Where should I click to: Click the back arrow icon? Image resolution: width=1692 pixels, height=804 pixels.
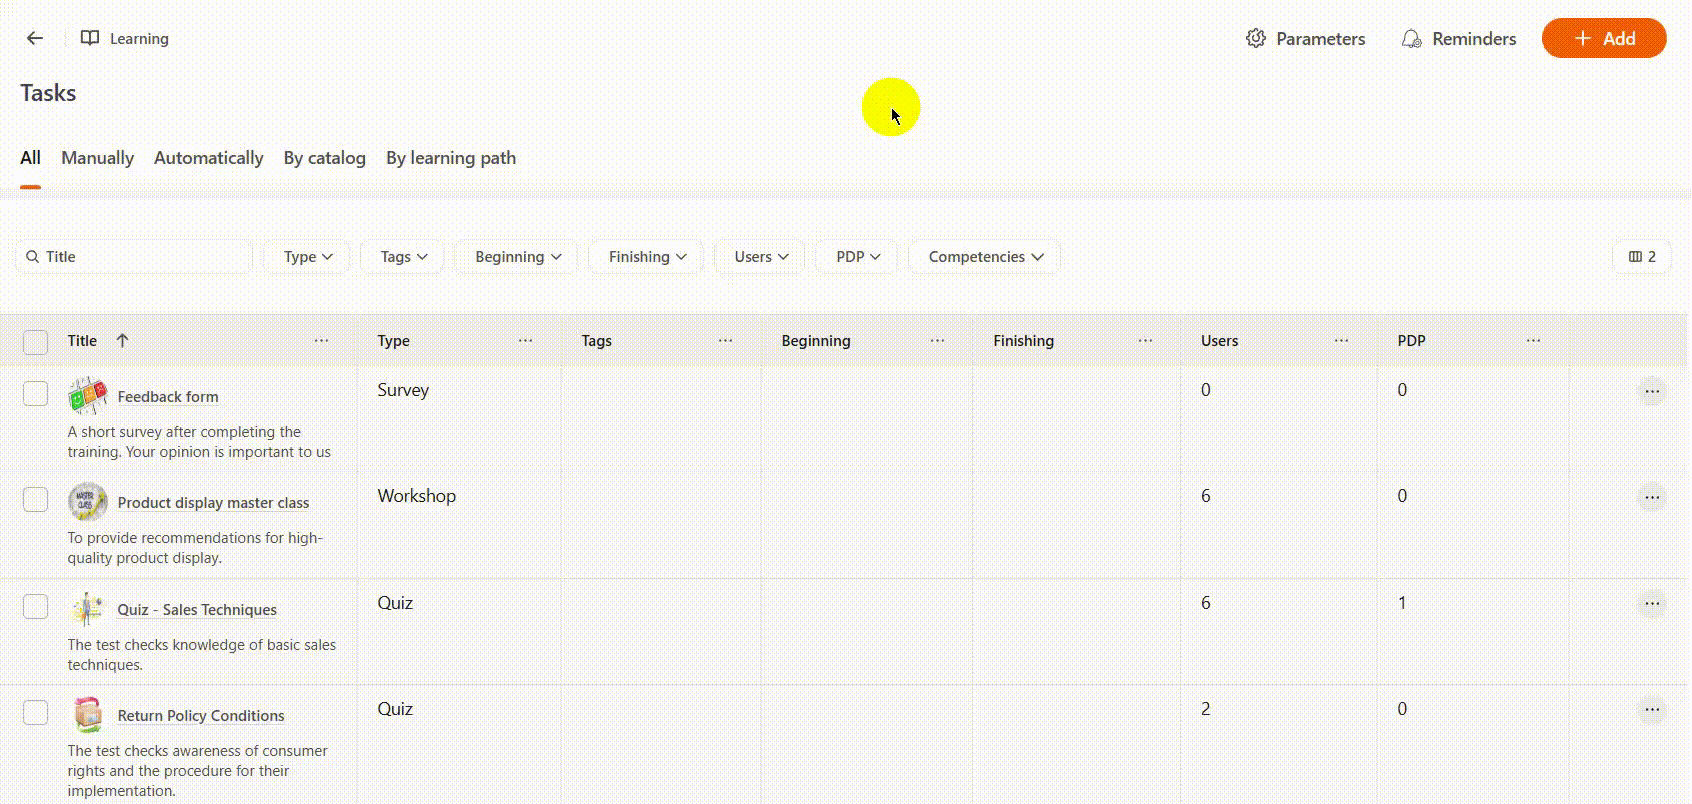click(x=35, y=38)
